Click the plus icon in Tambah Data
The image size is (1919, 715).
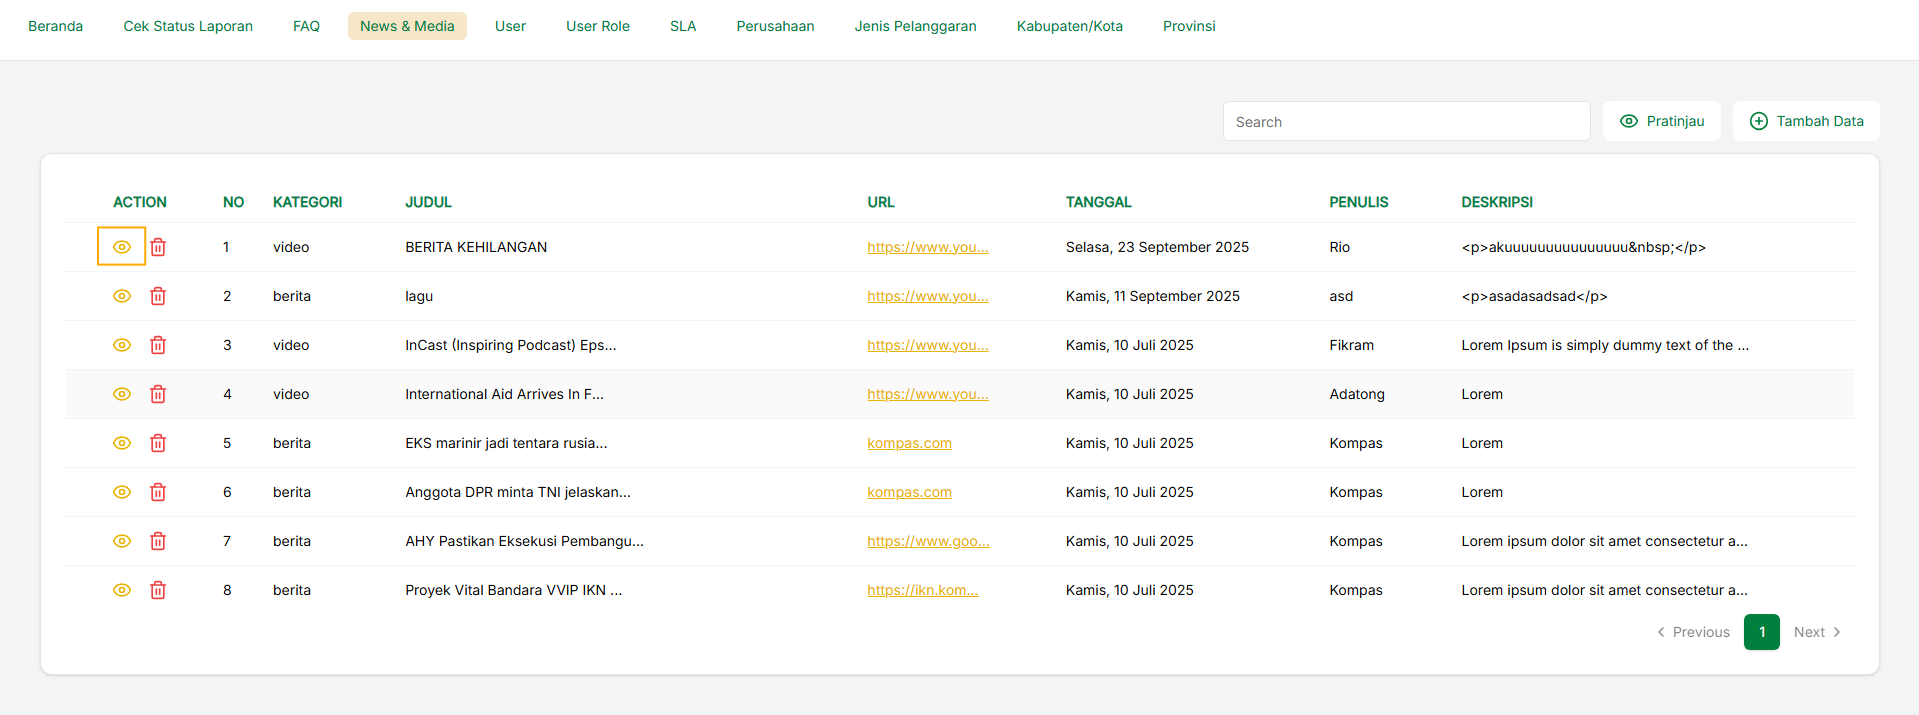(x=1758, y=121)
